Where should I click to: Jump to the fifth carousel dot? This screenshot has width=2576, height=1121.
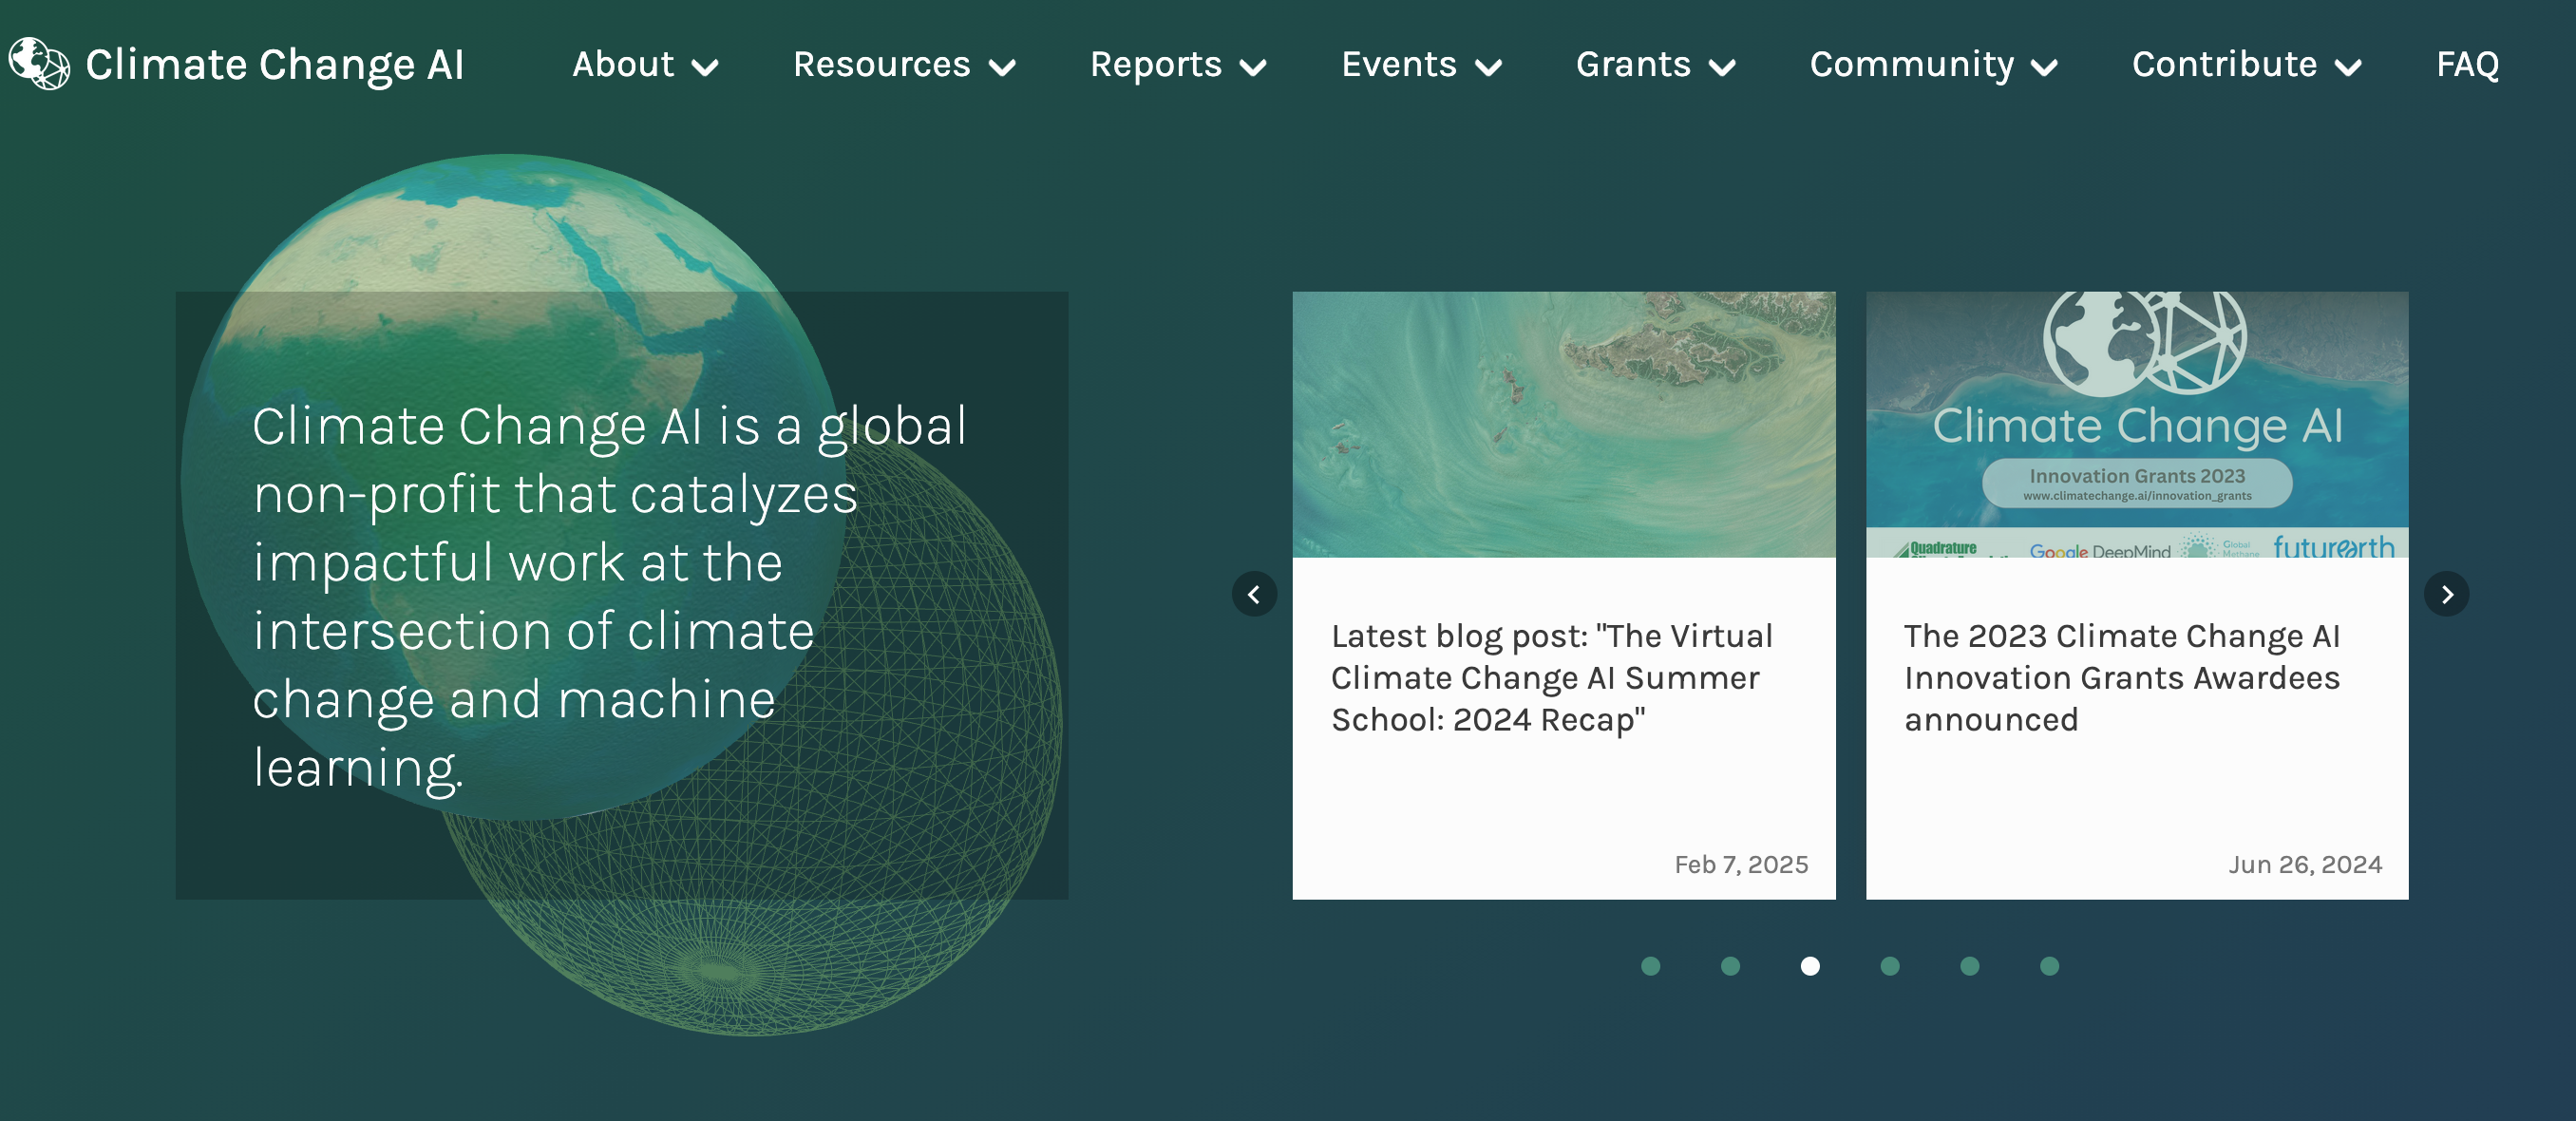coord(1969,965)
